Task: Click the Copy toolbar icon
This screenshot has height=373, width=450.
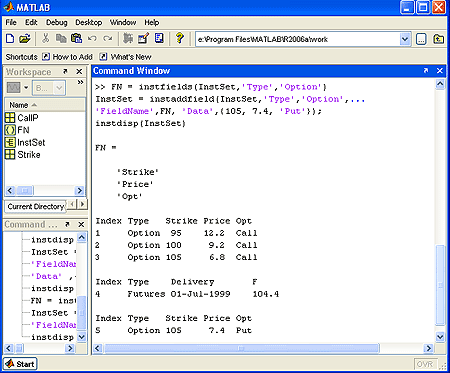Action: [x=61, y=39]
